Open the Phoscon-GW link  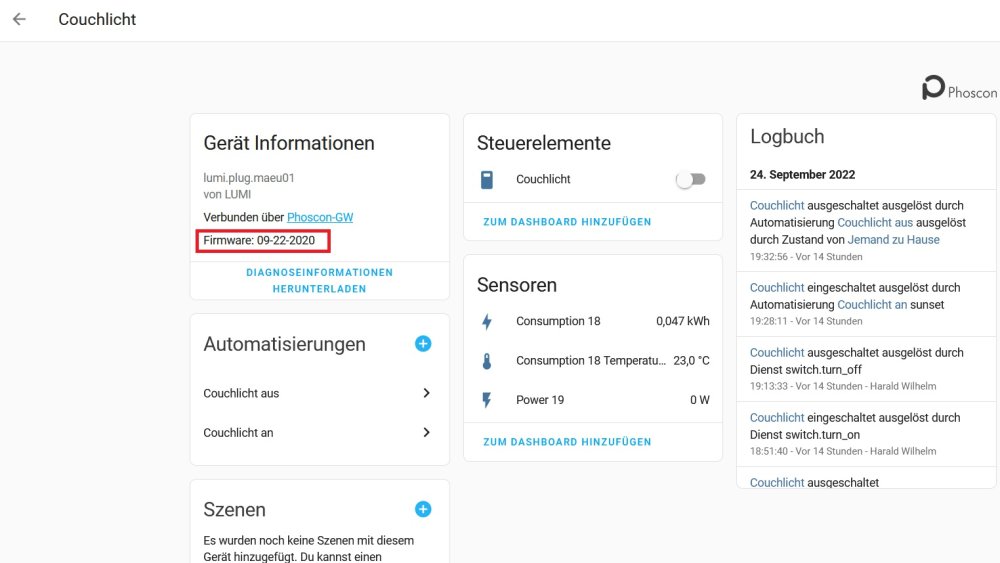320,217
